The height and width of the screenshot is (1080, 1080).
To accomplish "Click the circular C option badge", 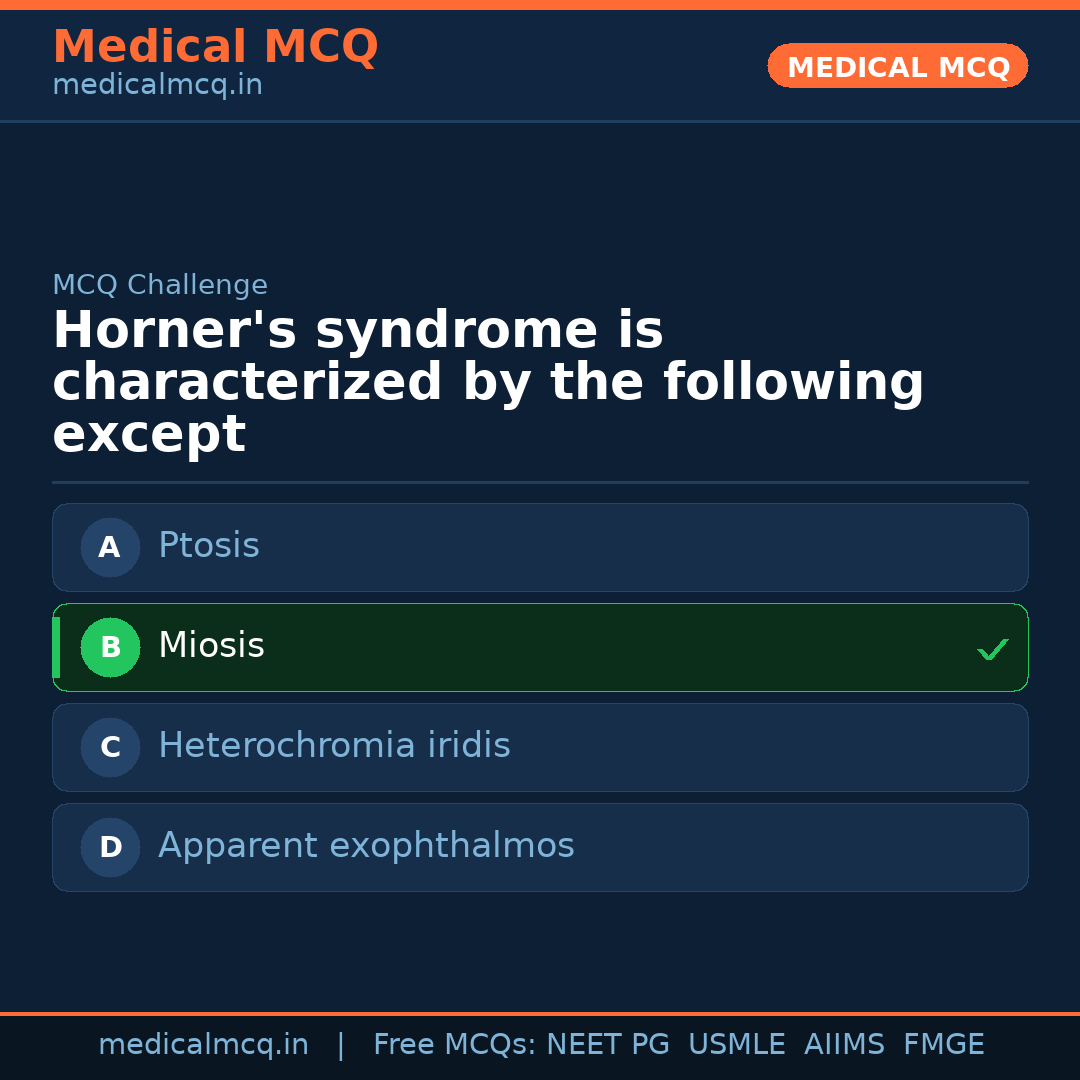I will [x=110, y=747].
